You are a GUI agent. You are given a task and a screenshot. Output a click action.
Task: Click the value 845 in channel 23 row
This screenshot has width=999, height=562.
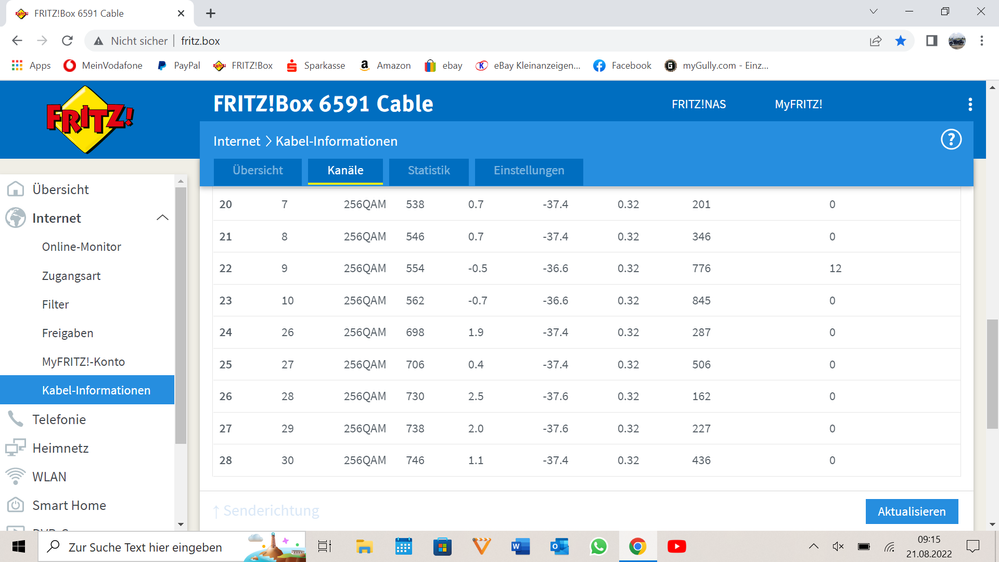click(701, 300)
